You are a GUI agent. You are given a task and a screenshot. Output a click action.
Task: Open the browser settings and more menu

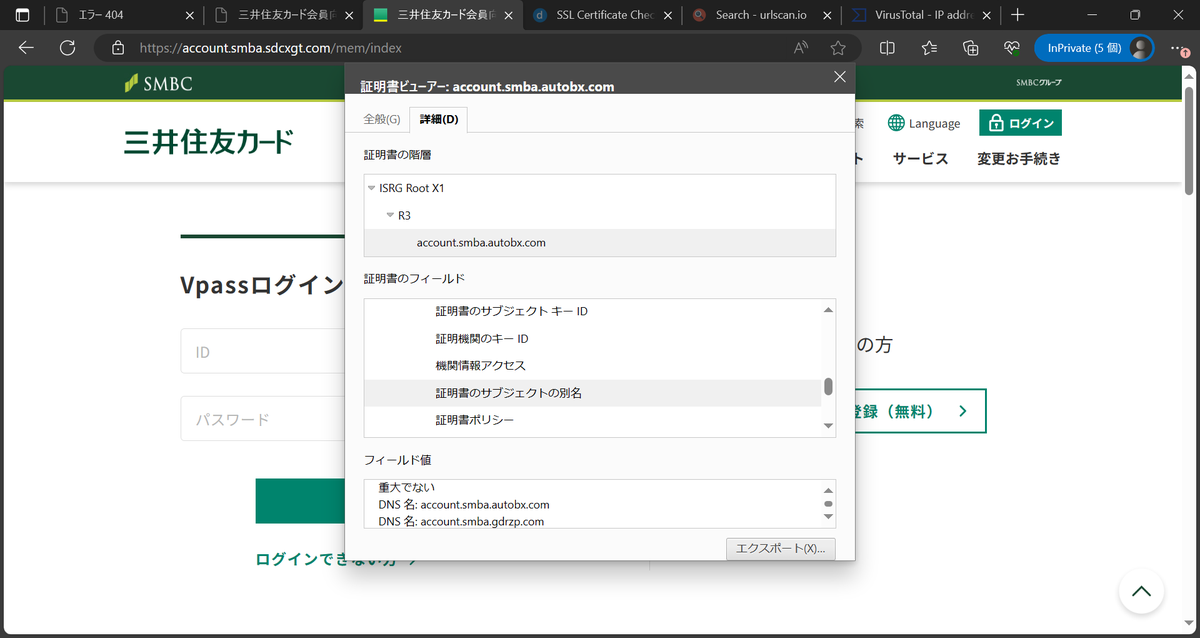1180,48
